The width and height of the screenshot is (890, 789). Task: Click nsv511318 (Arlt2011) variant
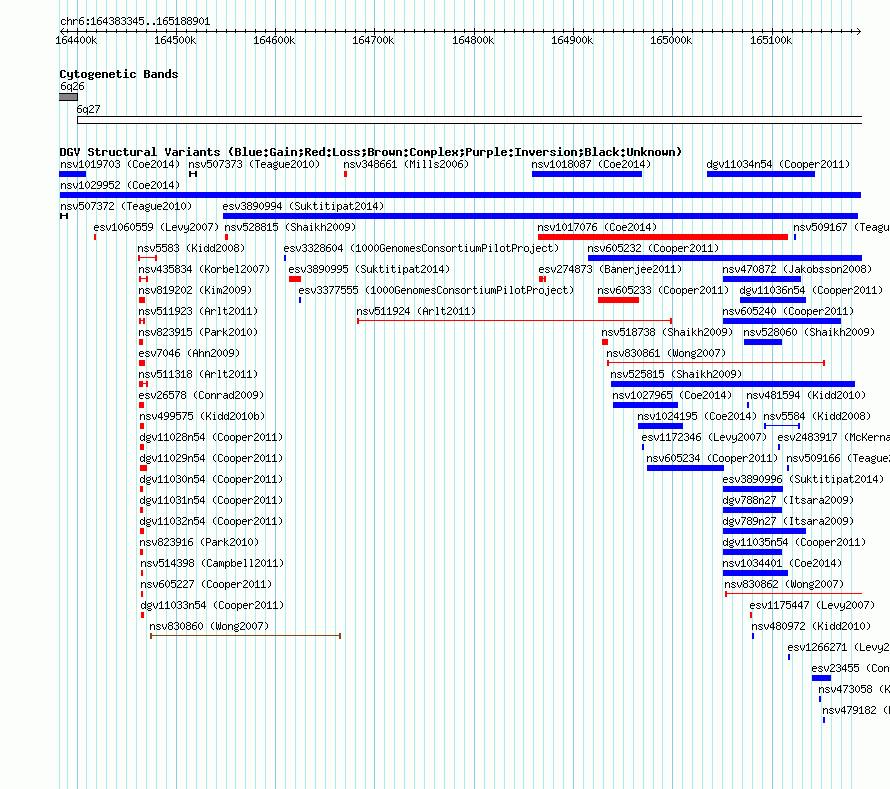pos(198,374)
